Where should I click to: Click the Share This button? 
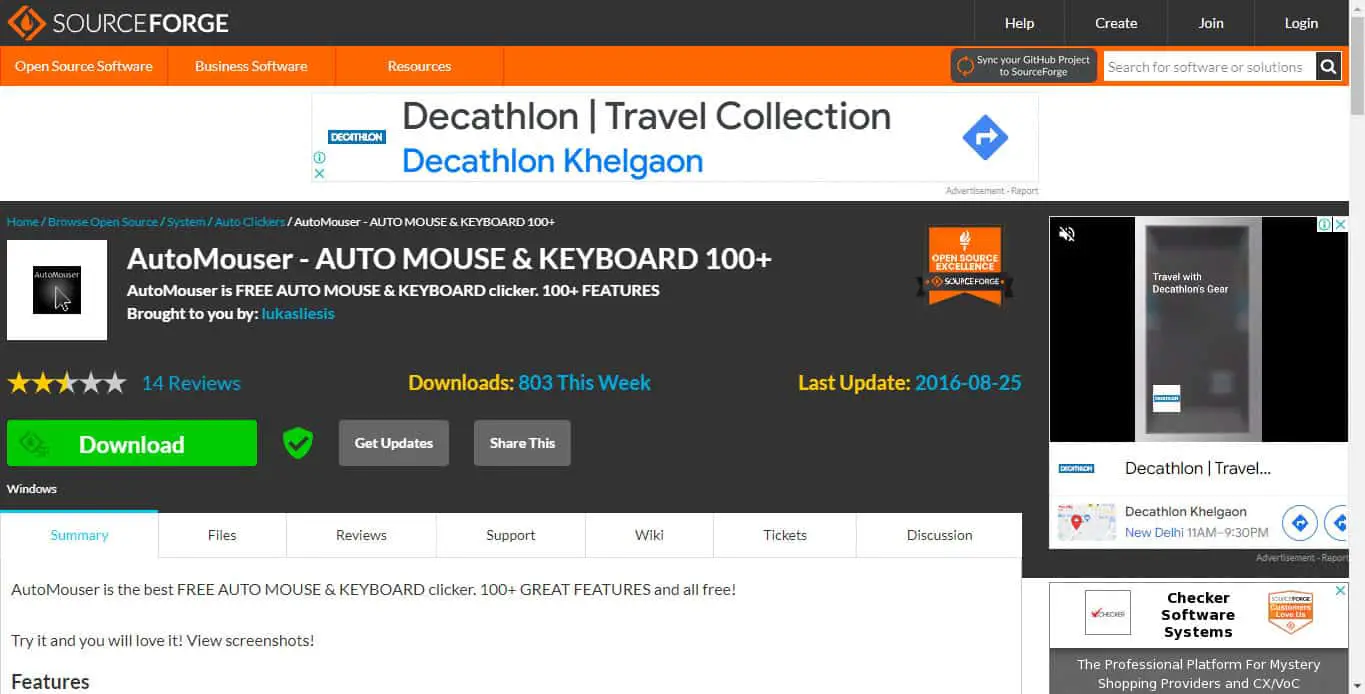522,443
